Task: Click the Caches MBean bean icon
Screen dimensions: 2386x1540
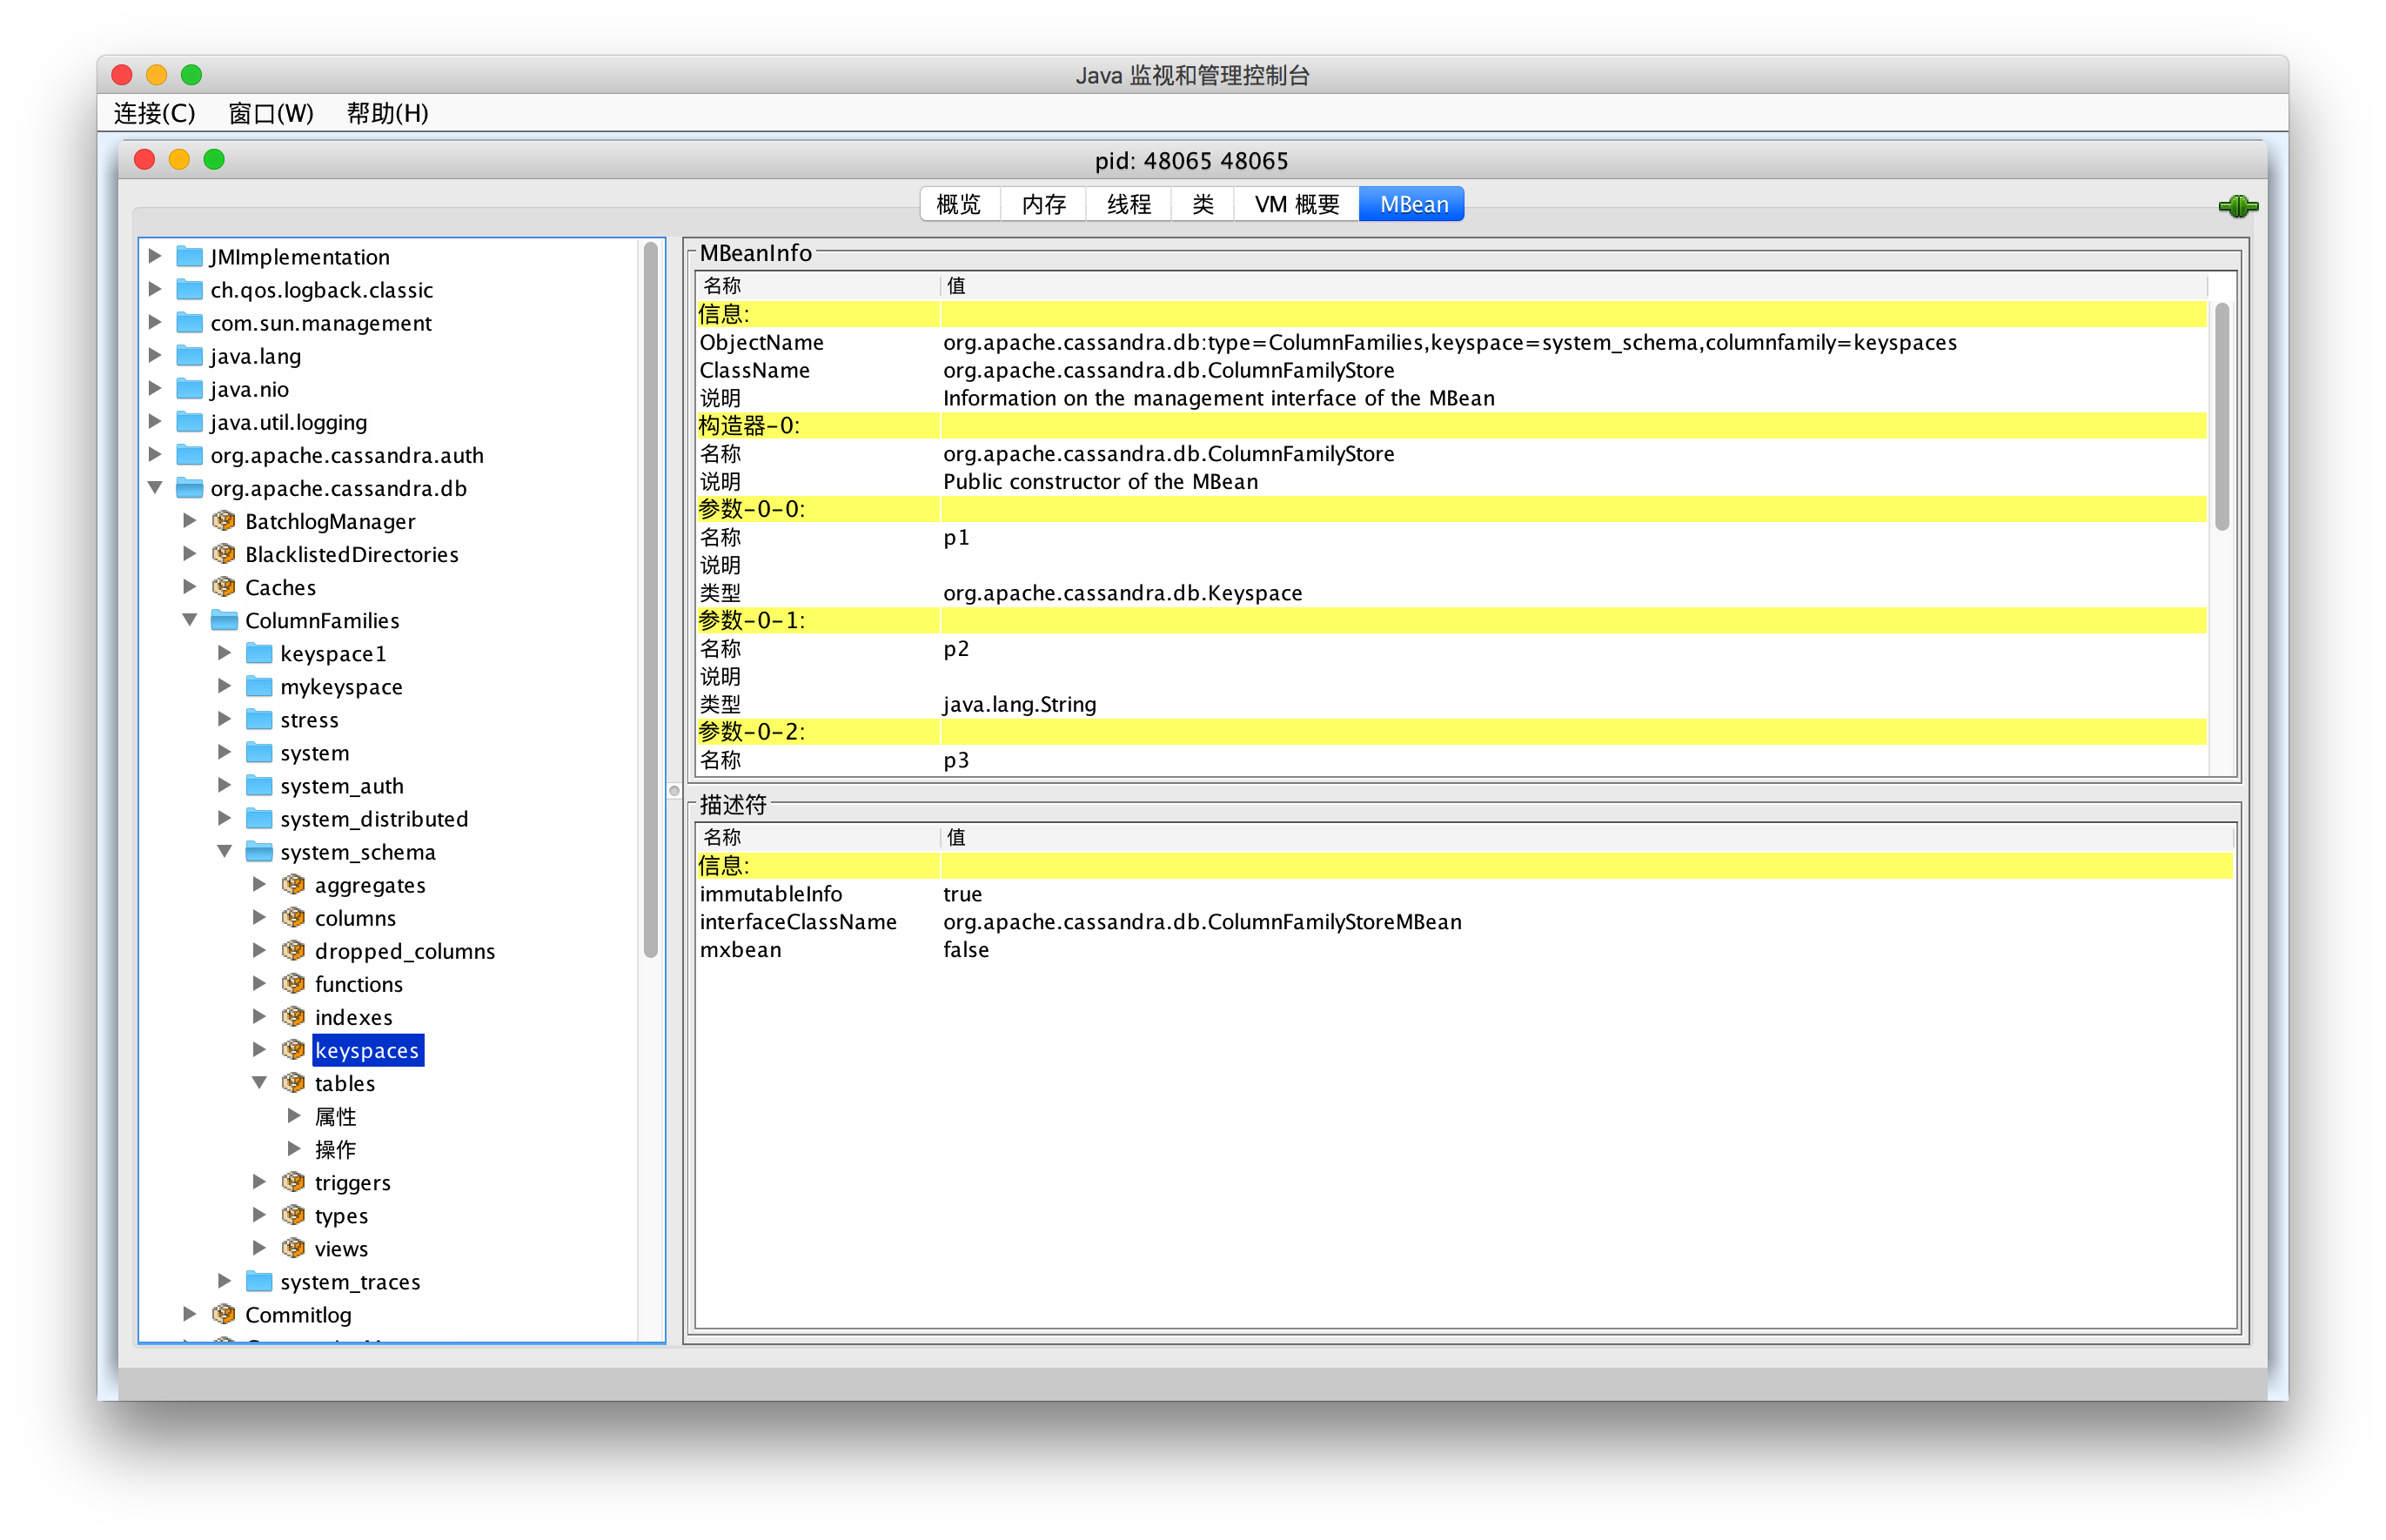Action: point(224,587)
